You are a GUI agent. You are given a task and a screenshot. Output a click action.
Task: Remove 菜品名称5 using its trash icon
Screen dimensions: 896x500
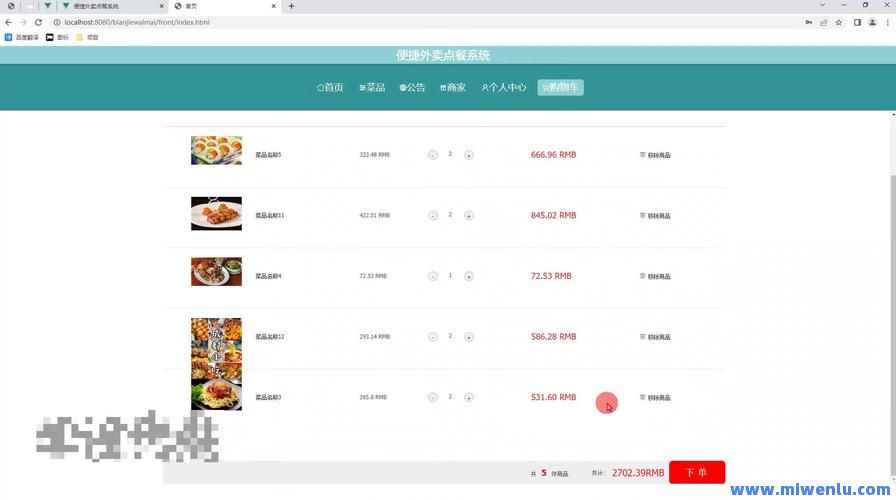tap(643, 155)
